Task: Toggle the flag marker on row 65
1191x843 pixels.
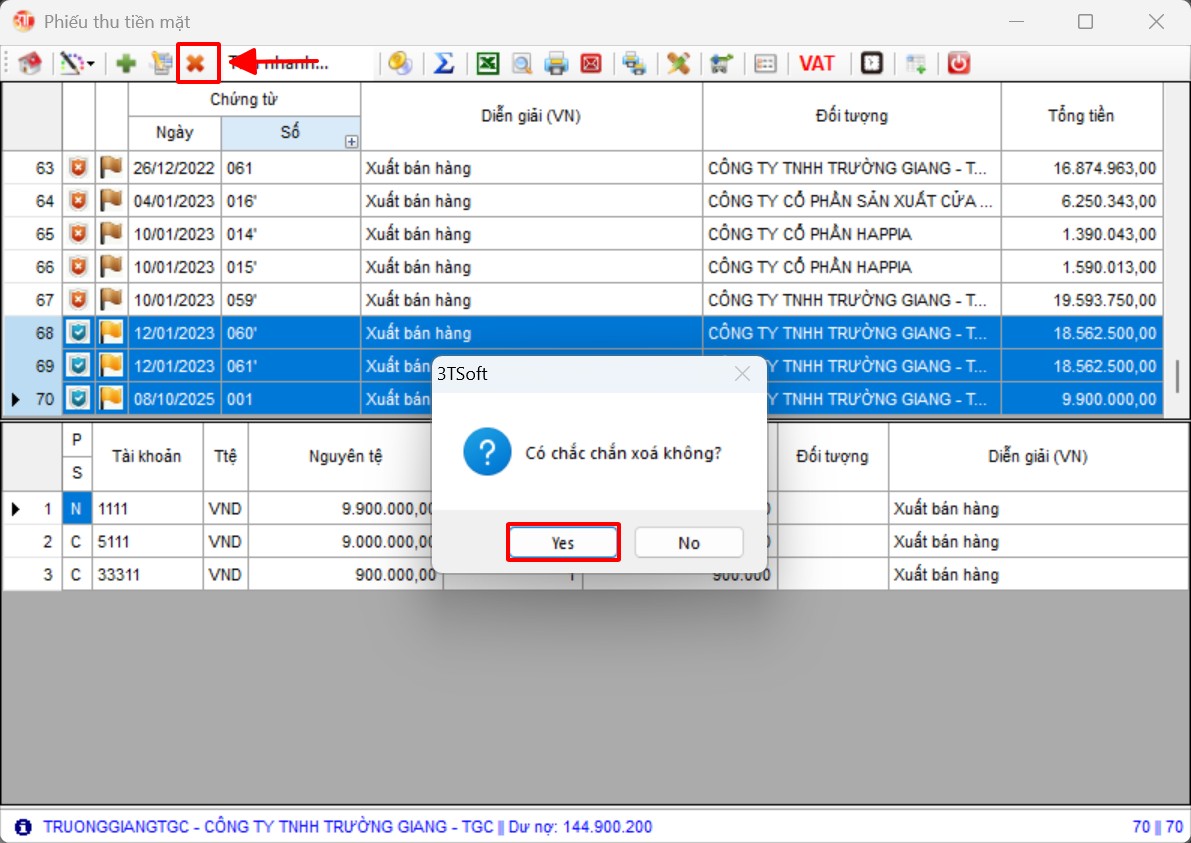Action: 111,234
